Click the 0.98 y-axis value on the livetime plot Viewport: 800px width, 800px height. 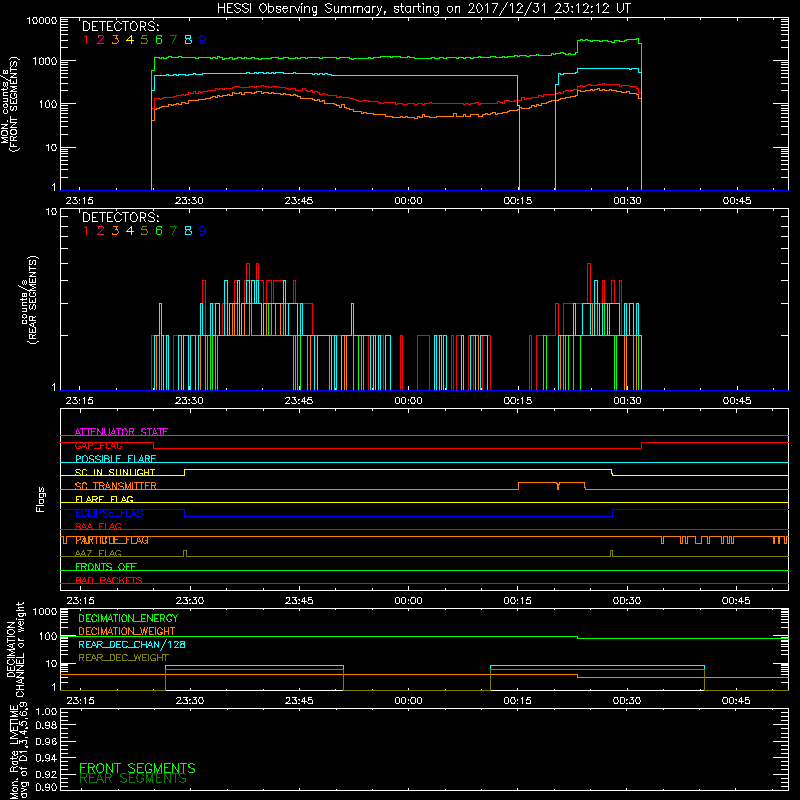point(46,726)
